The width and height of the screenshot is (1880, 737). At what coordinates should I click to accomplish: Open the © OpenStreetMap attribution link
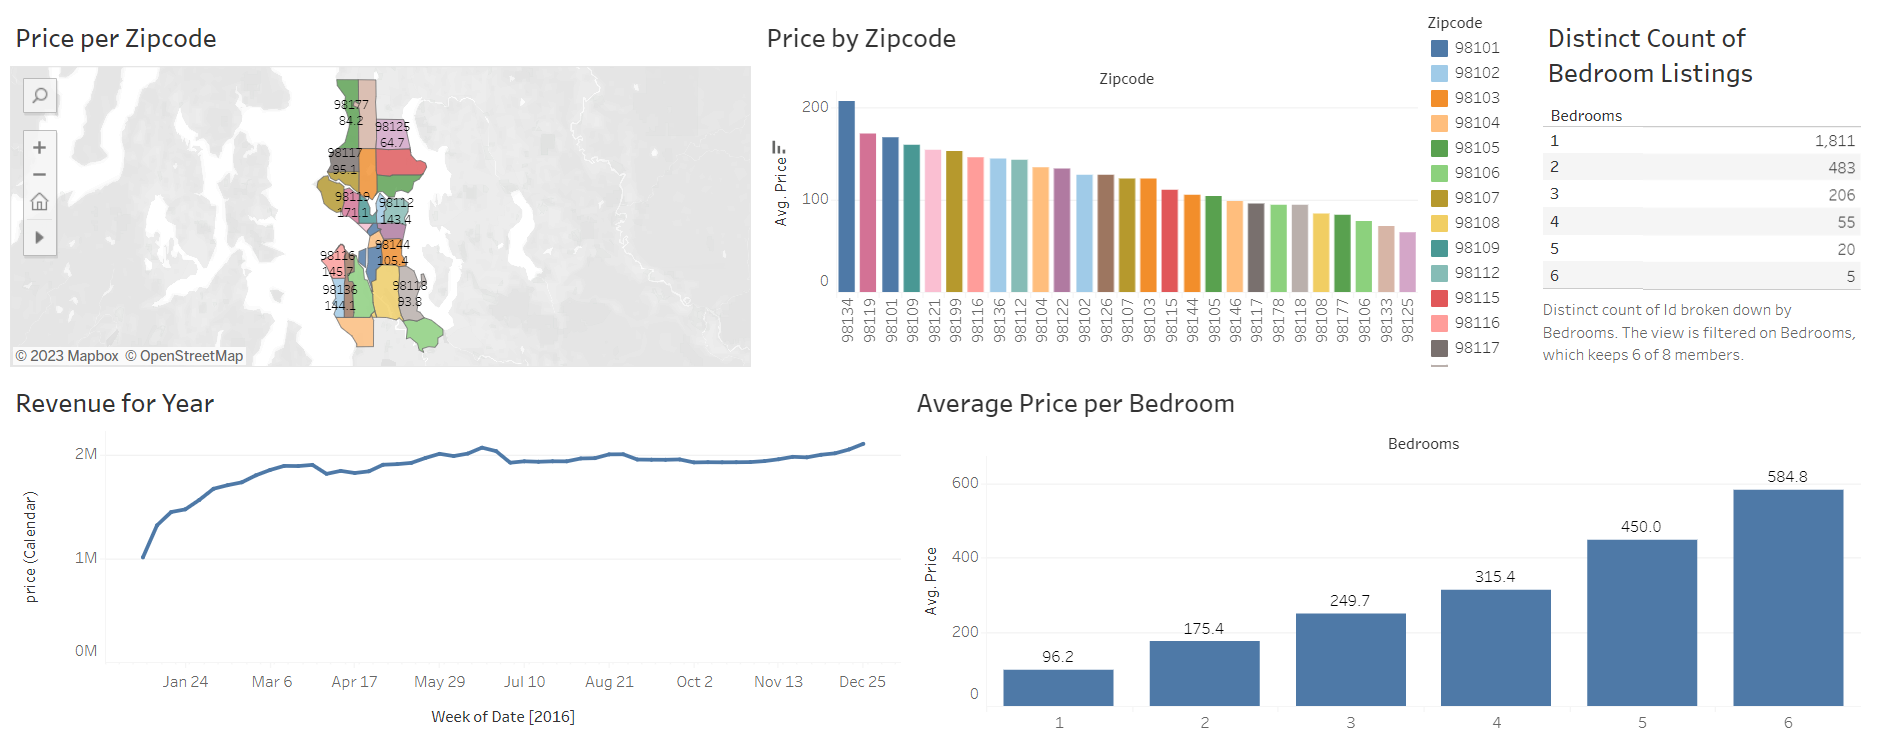point(185,355)
